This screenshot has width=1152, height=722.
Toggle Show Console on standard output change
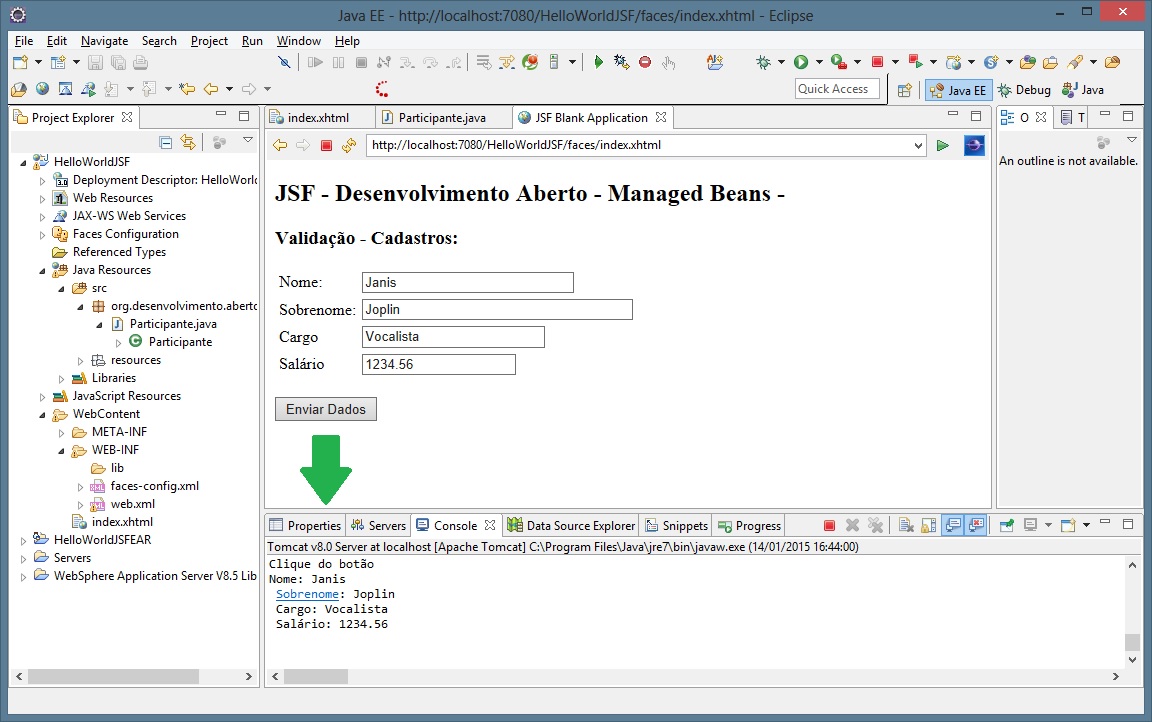(x=953, y=526)
